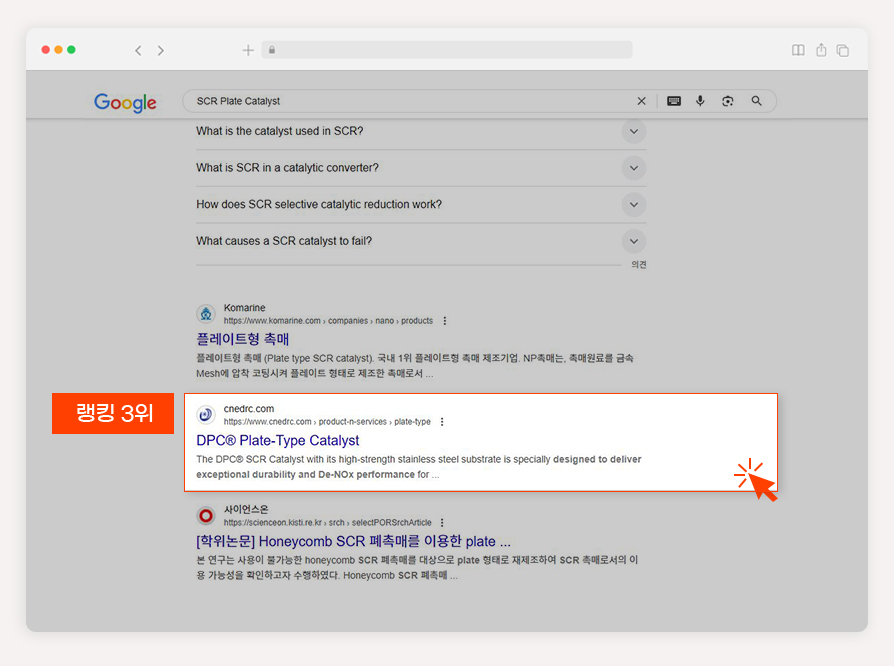Open more options for Komarine result

point(445,321)
